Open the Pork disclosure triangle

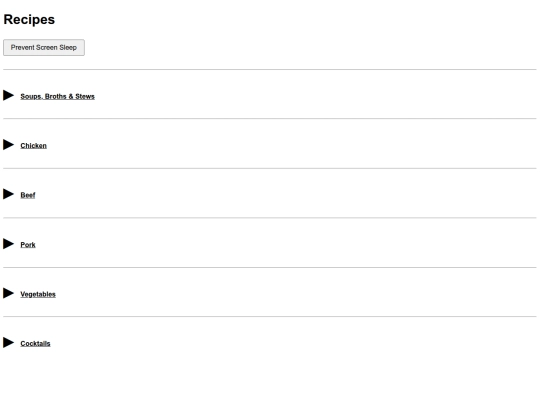click(x=9, y=244)
